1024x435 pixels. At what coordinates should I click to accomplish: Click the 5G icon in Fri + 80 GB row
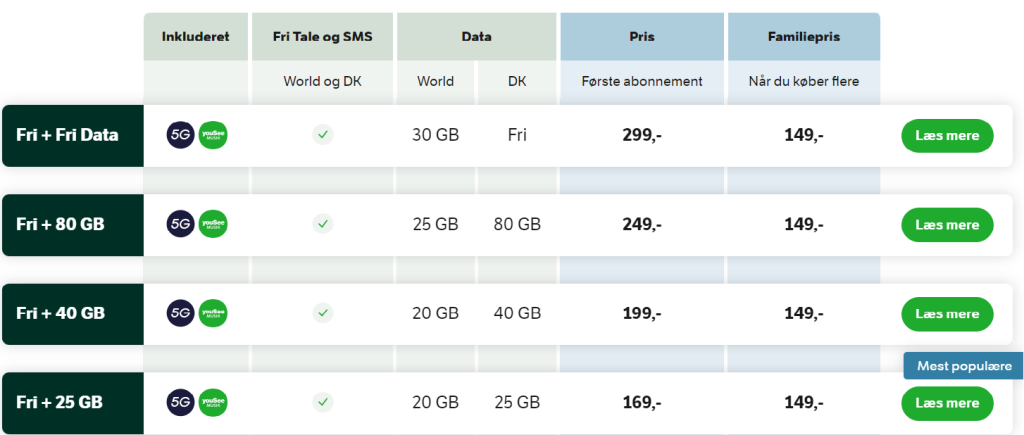(181, 224)
